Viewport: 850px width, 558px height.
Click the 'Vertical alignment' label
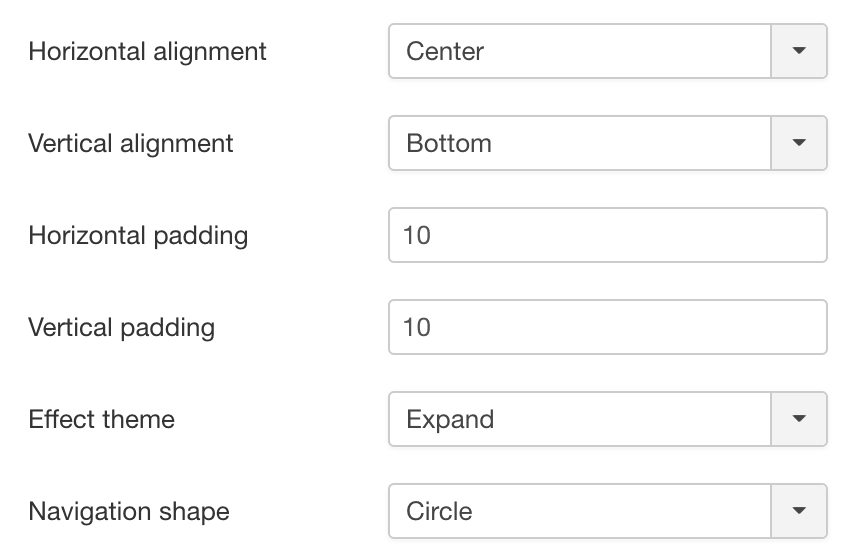(x=131, y=143)
